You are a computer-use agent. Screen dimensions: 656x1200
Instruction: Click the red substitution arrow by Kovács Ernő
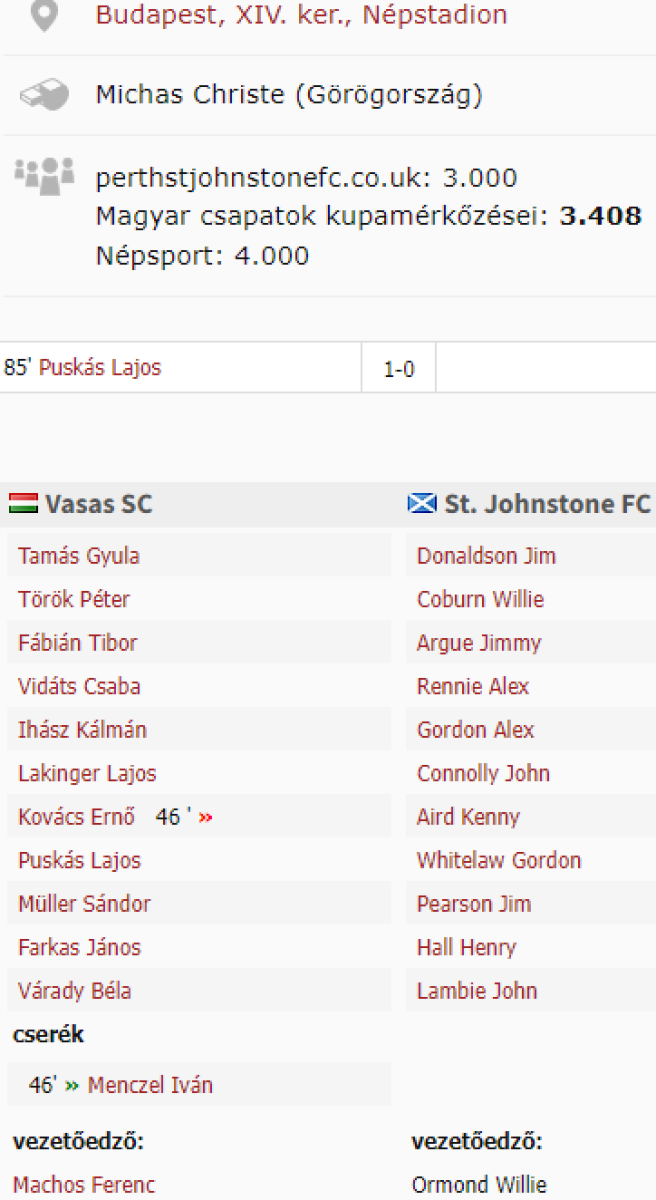206,818
